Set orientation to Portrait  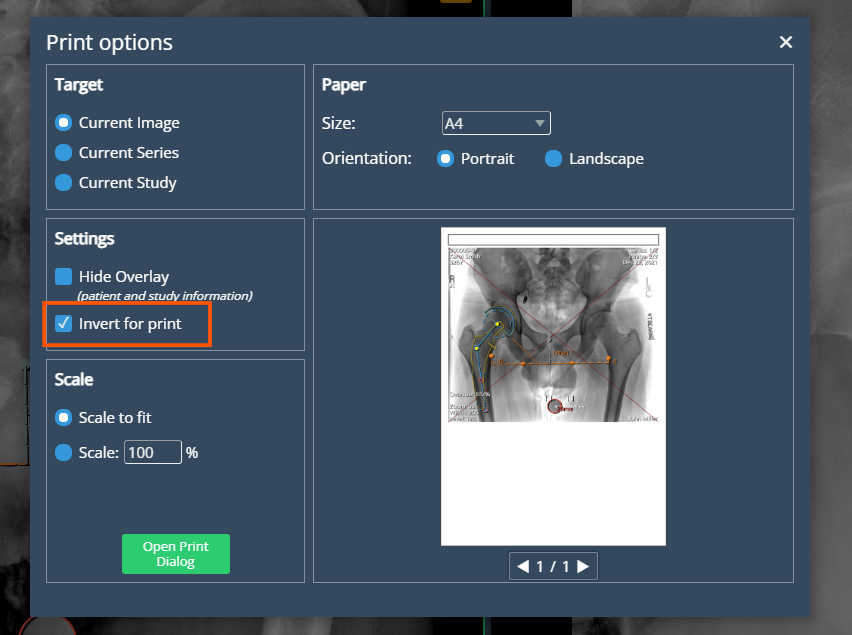click(446, 159)
